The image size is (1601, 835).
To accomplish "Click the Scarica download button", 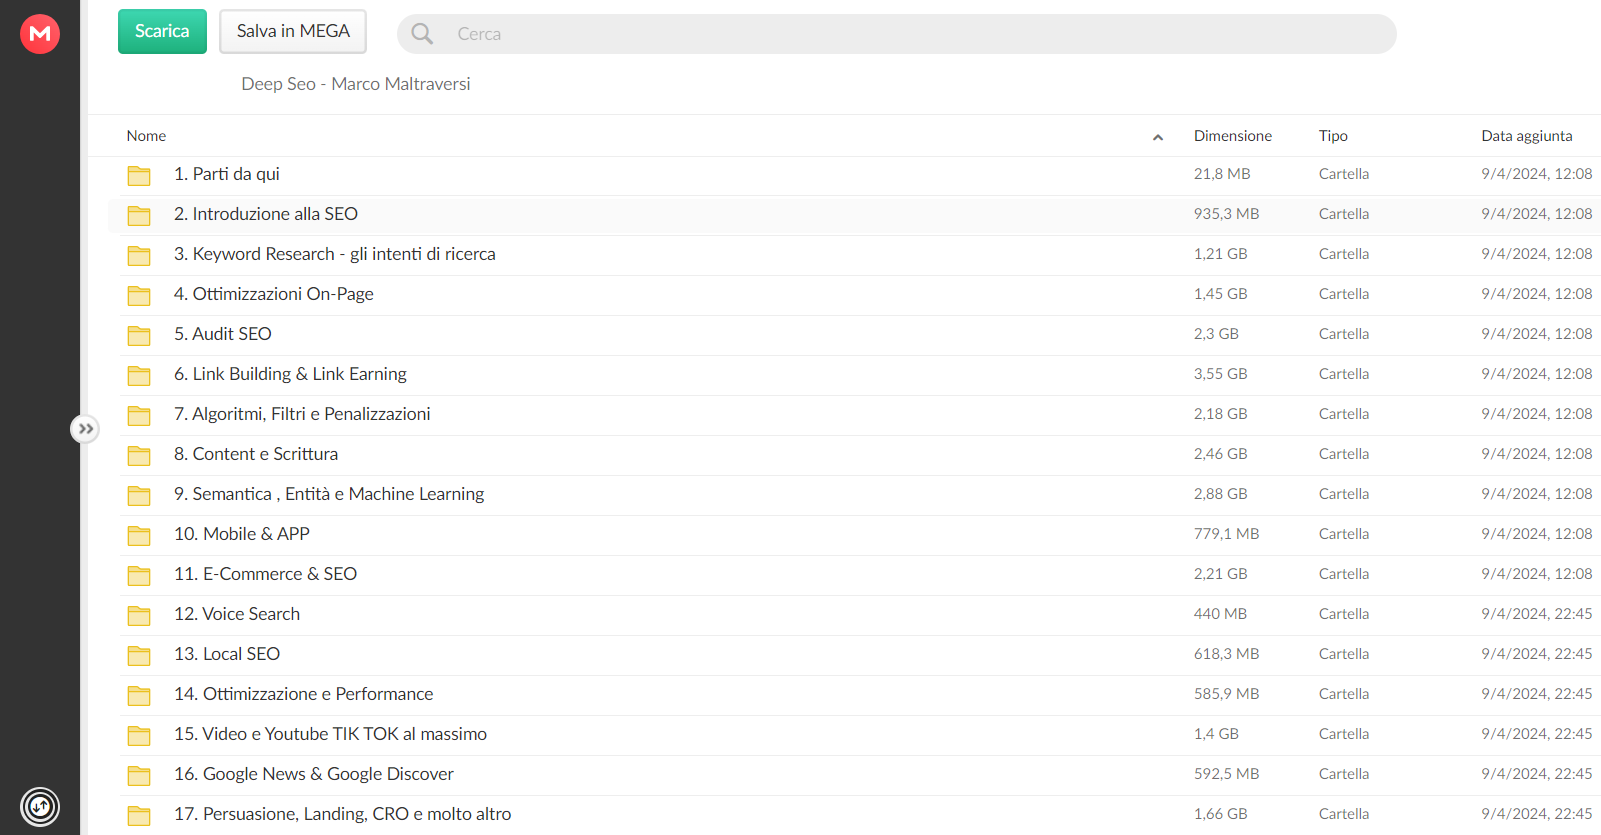I will (x=162, y=32).
